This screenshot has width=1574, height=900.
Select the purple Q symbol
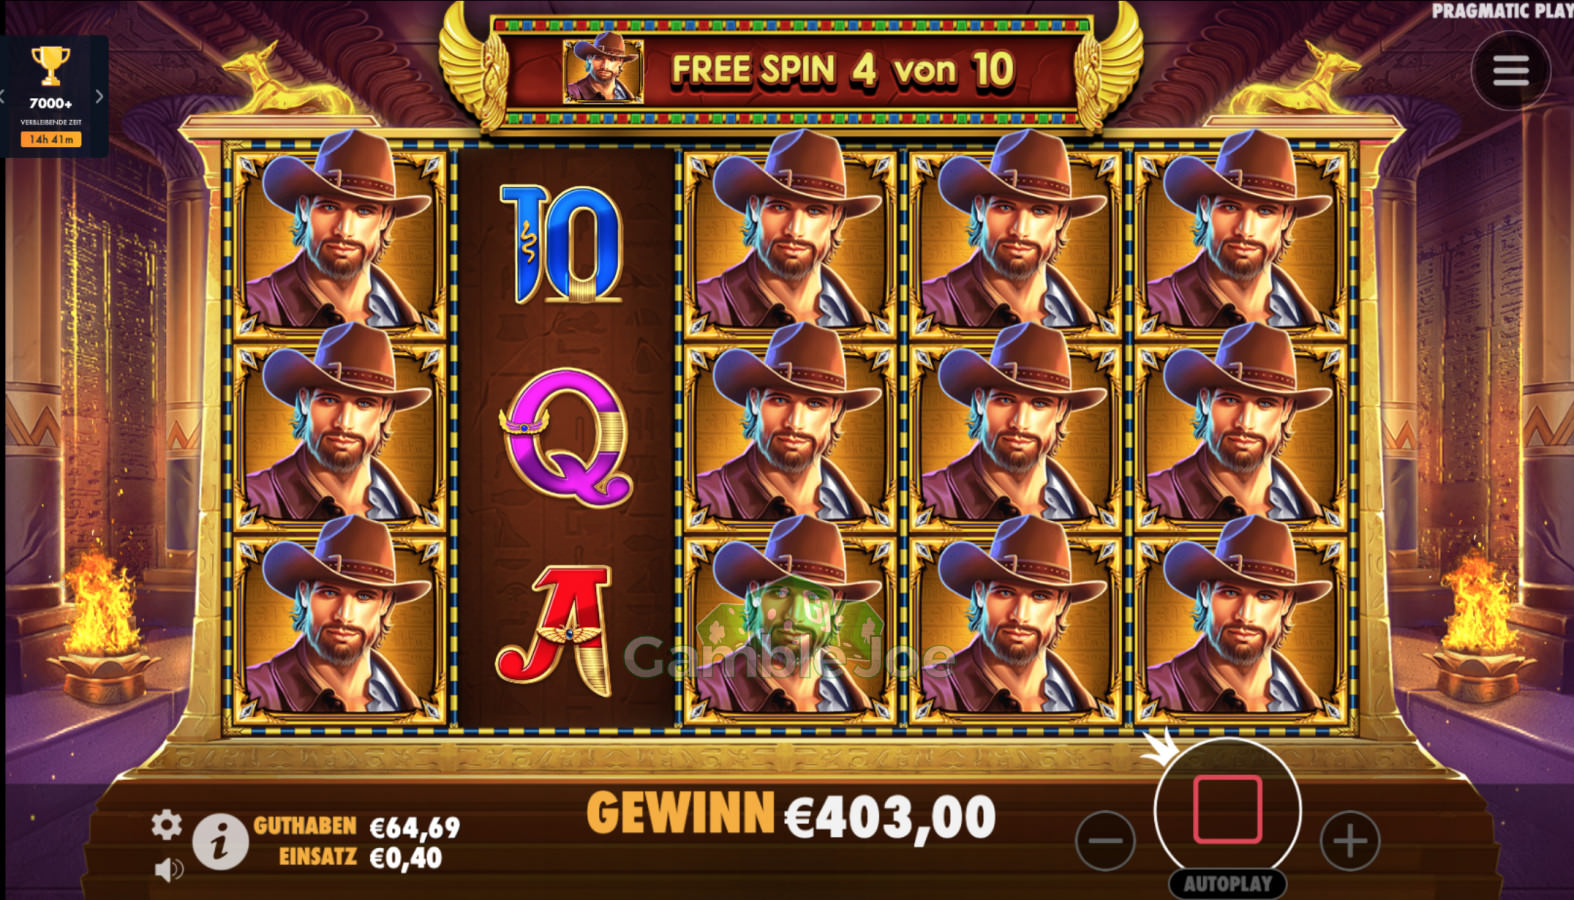coord(567,437)
